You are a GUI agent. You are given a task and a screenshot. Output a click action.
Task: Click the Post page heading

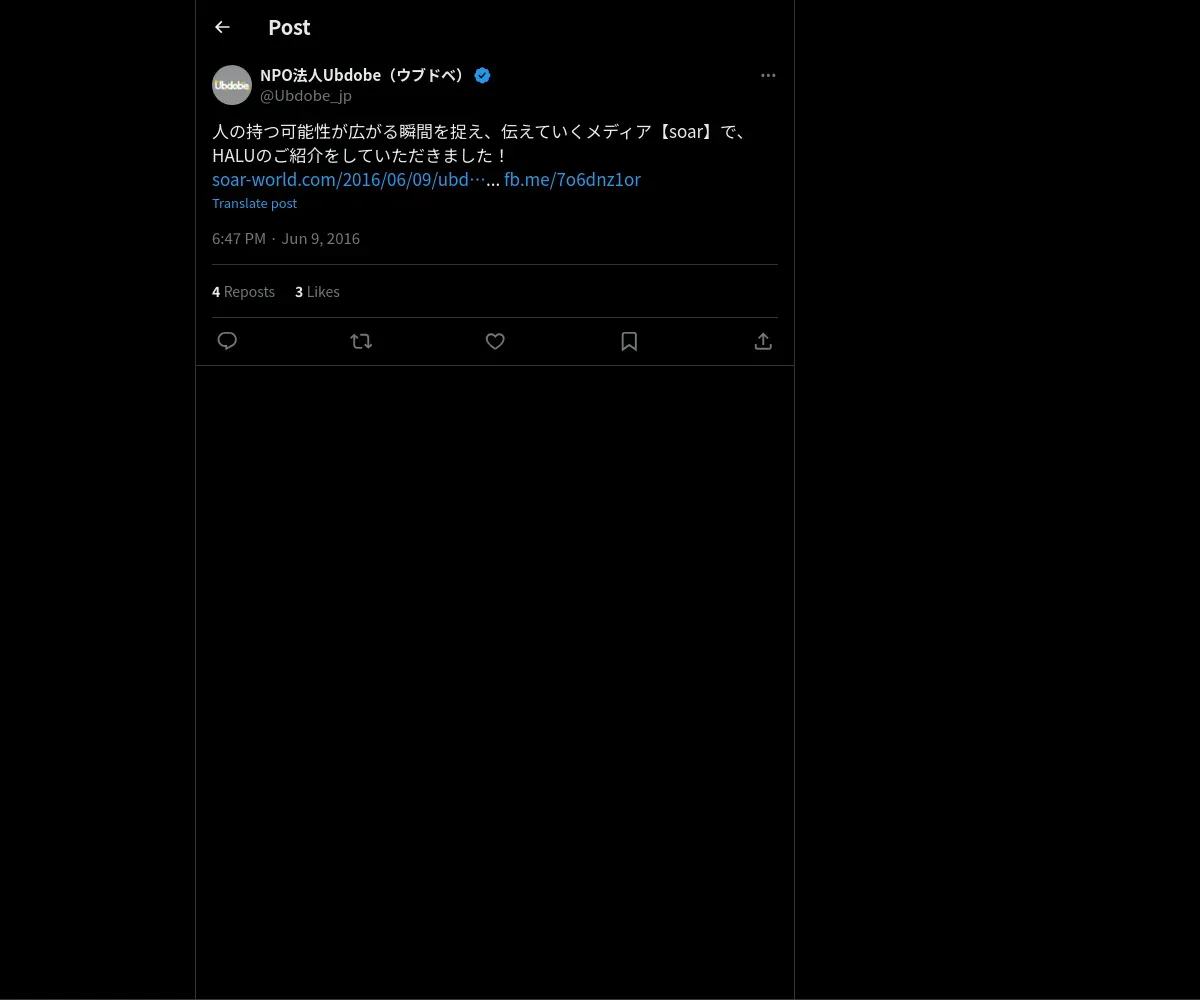tap(289, 28)
